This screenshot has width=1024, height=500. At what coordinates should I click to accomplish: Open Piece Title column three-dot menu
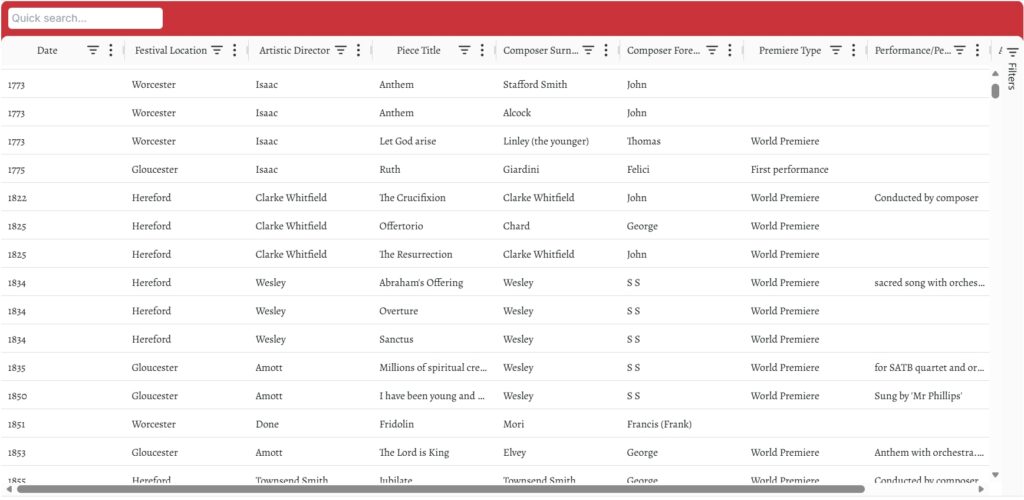coord(482,50)
